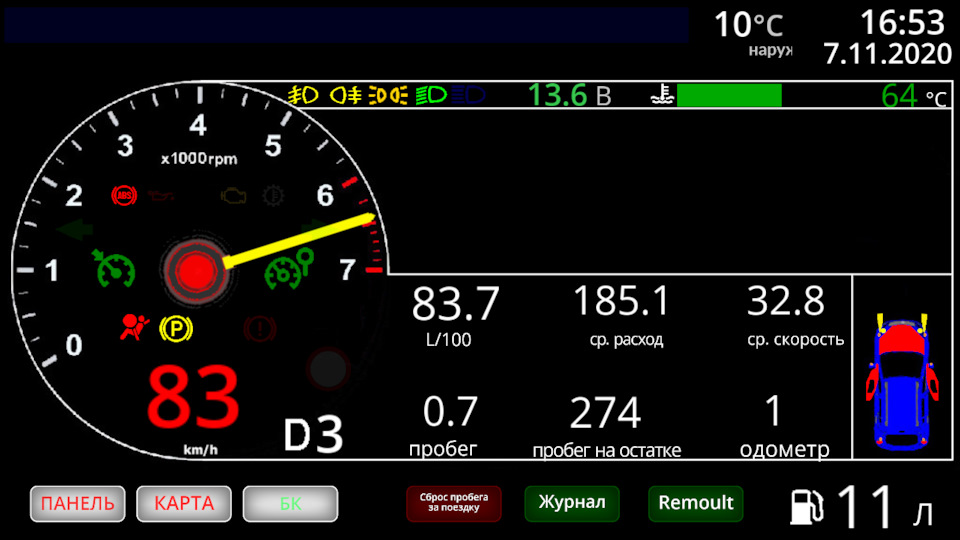Click the green cruise control gauge icon
The image size is (960, 540).
point(114,268)
